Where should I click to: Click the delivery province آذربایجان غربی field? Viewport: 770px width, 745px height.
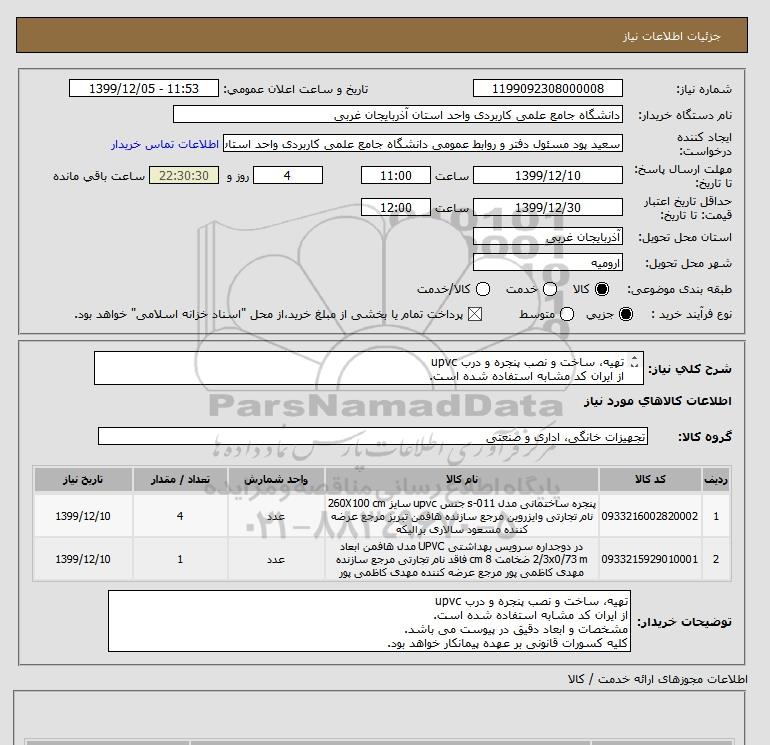548,237
